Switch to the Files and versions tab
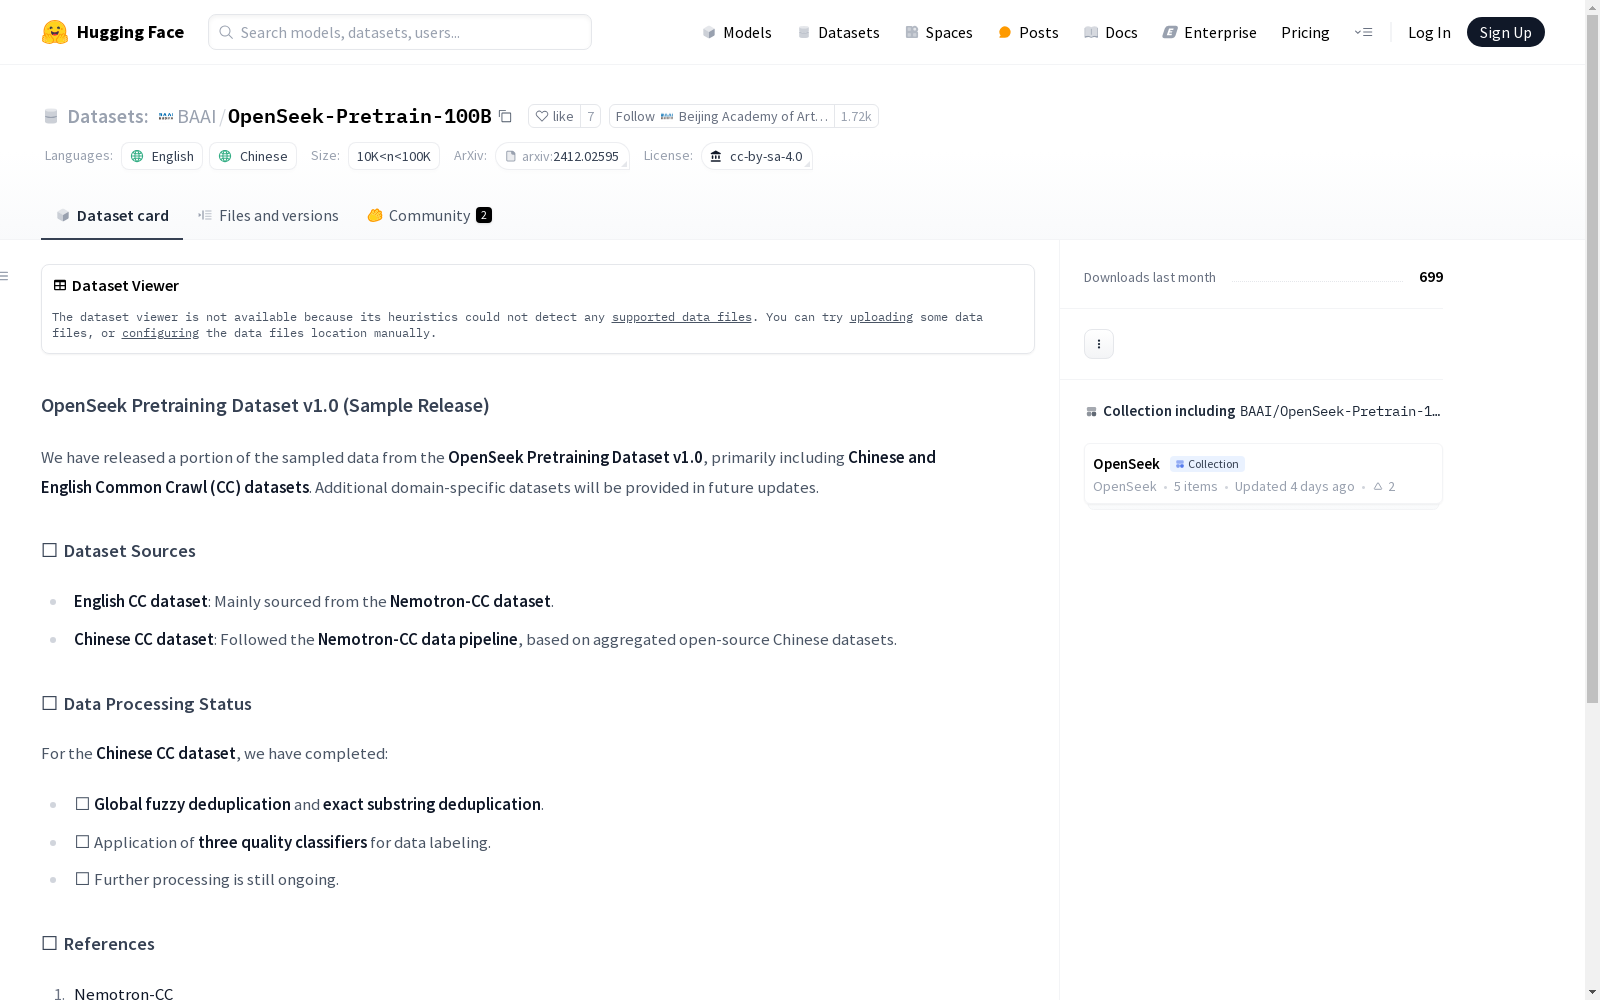1600x1000 pixels. pos(268,216)
